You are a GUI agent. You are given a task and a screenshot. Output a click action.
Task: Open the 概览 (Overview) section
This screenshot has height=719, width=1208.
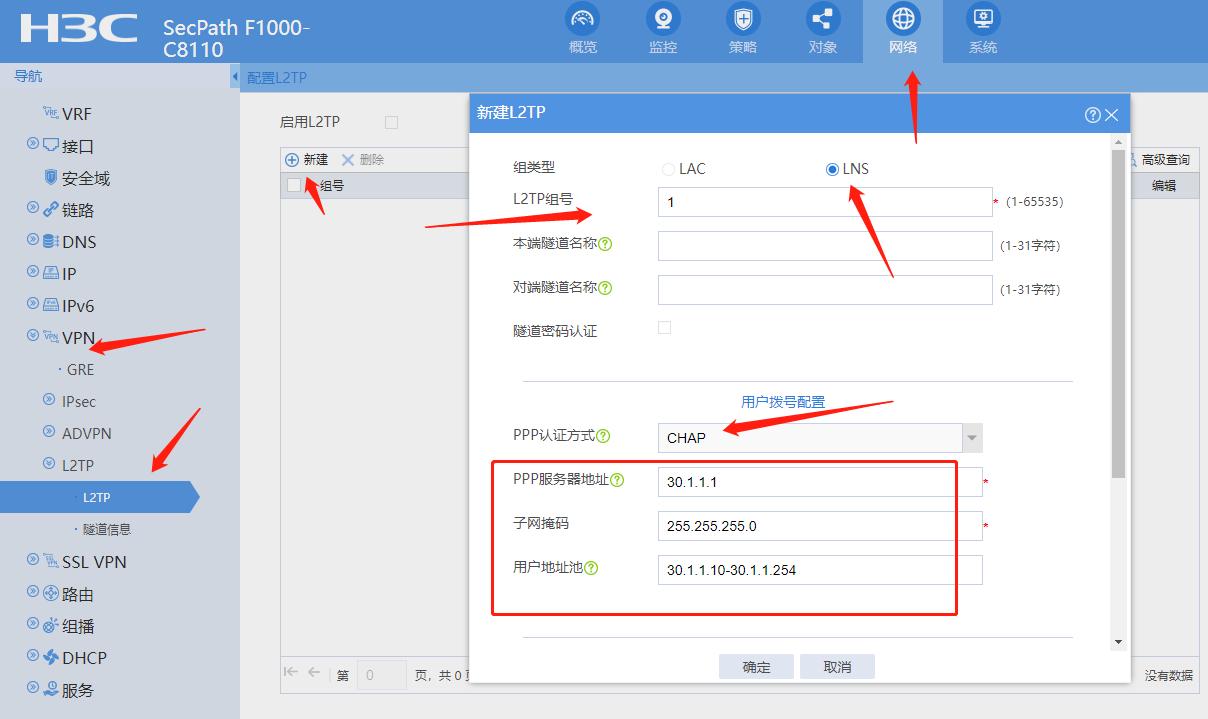pyautogui.click(x=581, y=30)
